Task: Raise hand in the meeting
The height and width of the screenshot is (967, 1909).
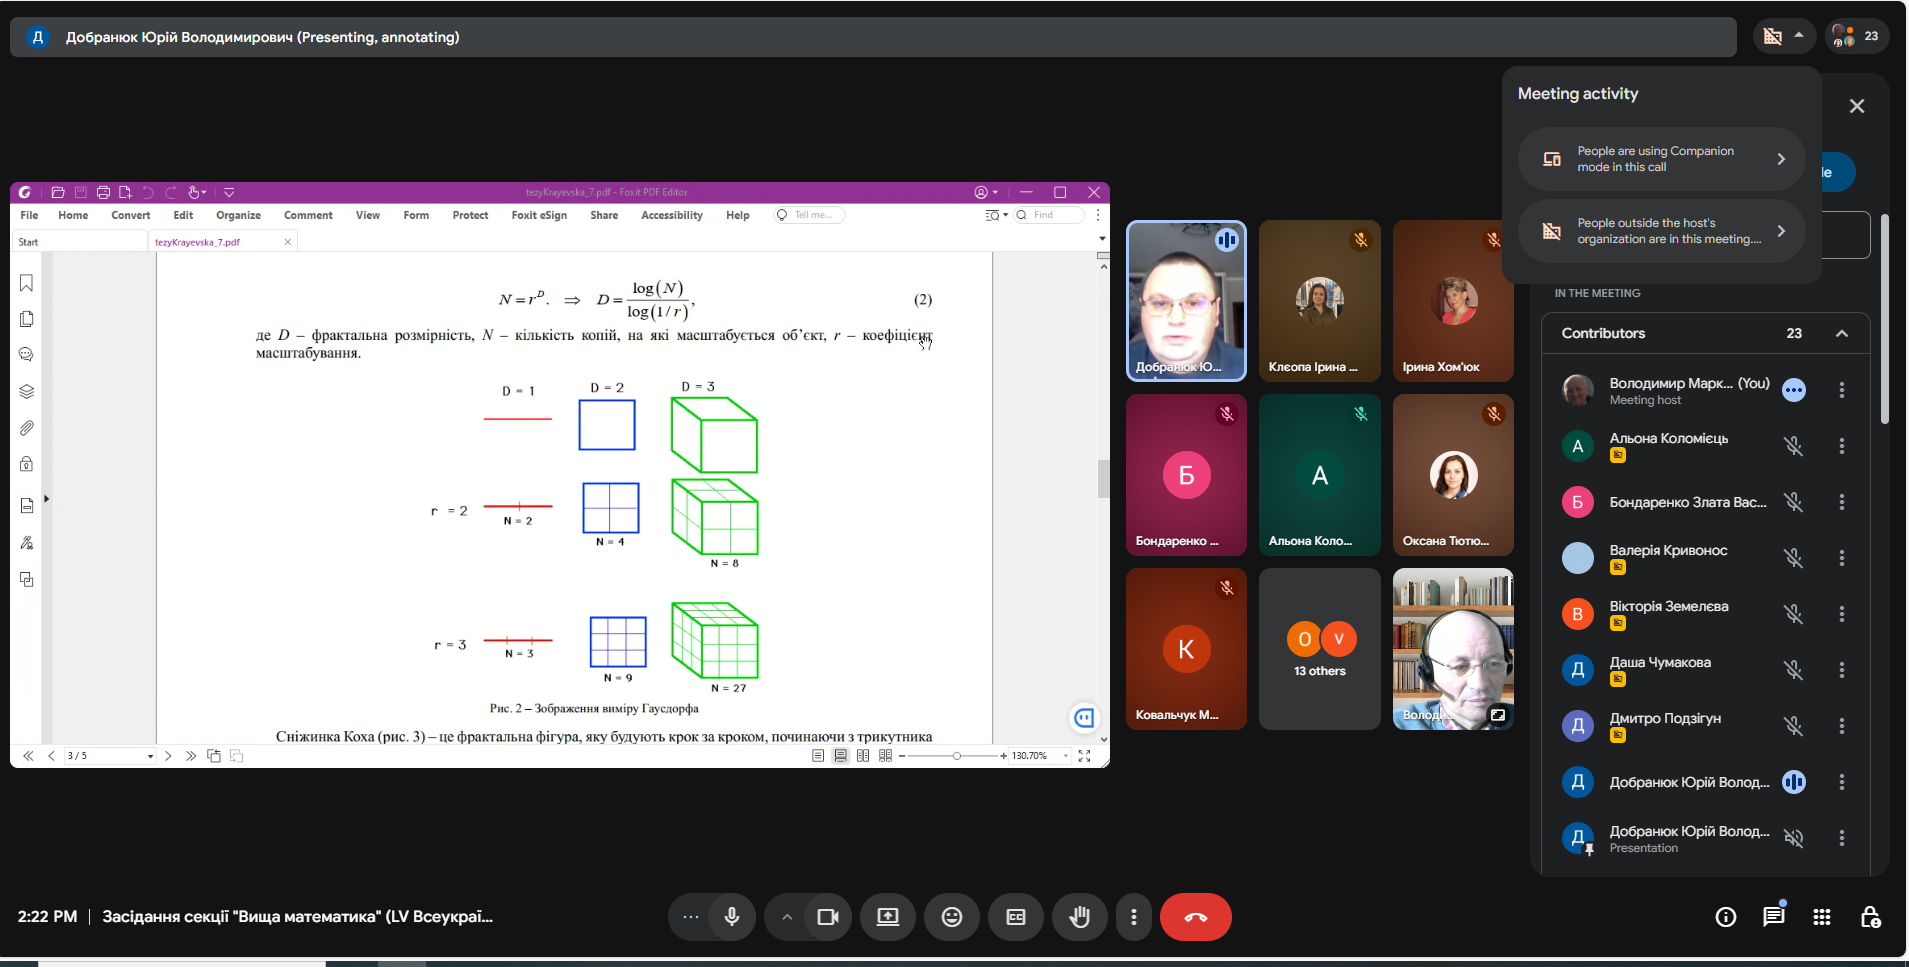Action: 1079,917
